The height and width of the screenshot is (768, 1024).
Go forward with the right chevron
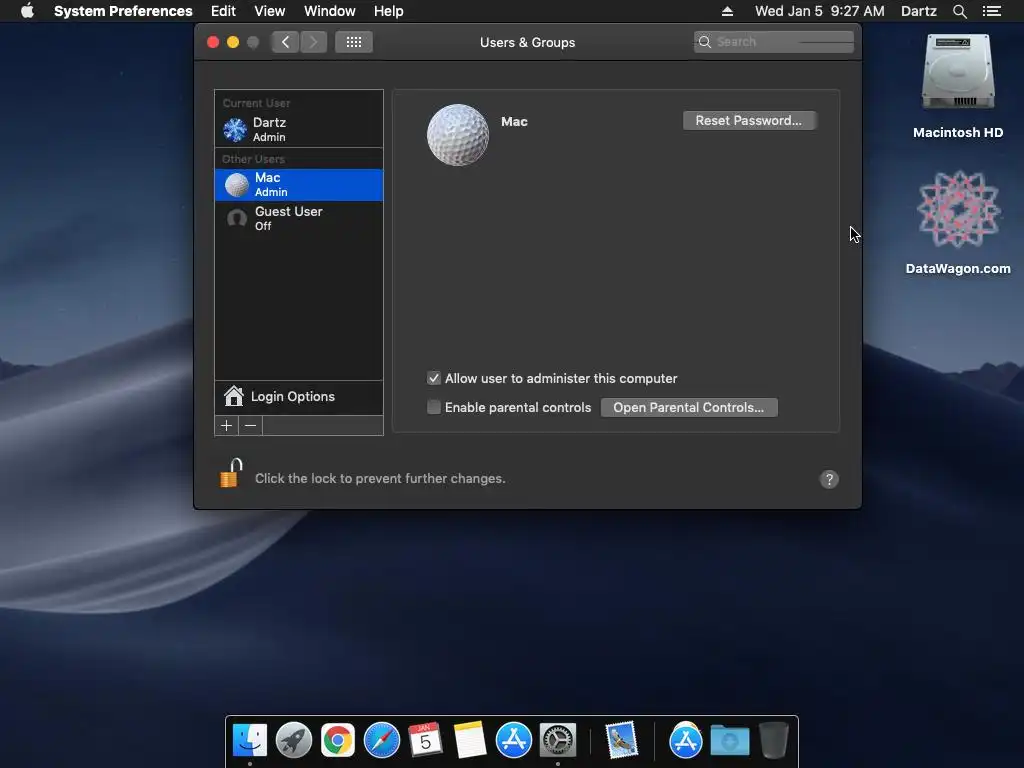(313, 42)
